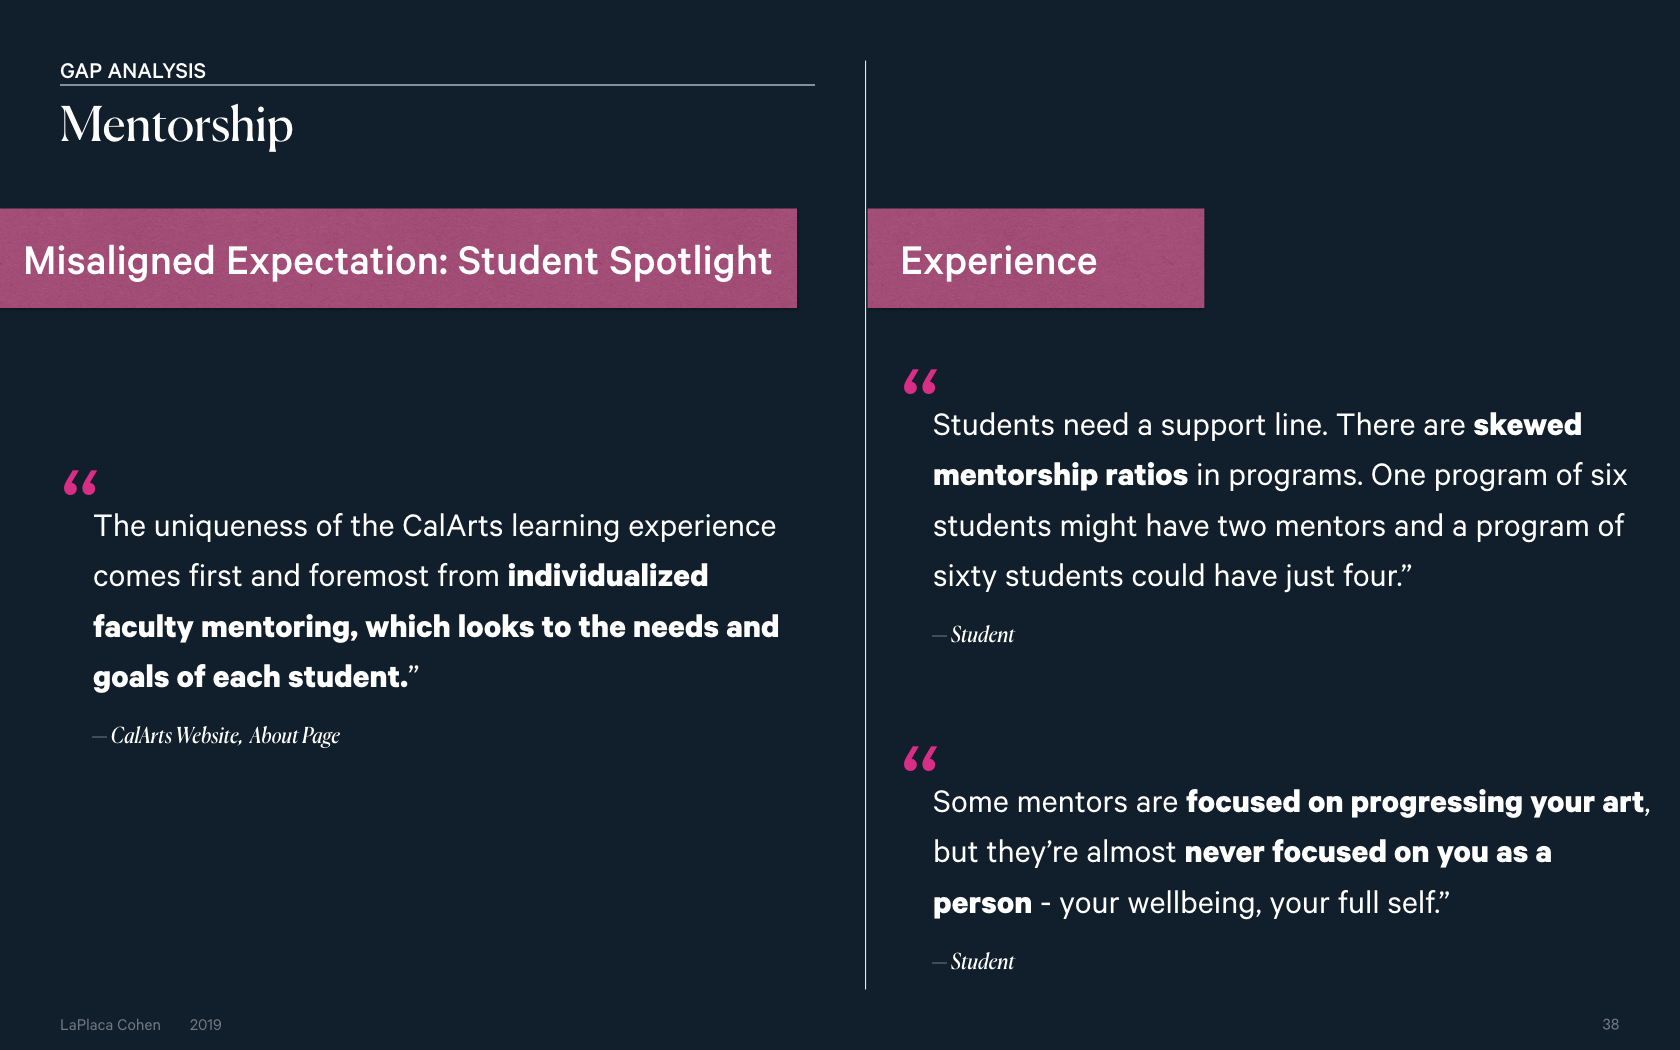Click the pink quote mark above CalArts quote

(80, 483)
